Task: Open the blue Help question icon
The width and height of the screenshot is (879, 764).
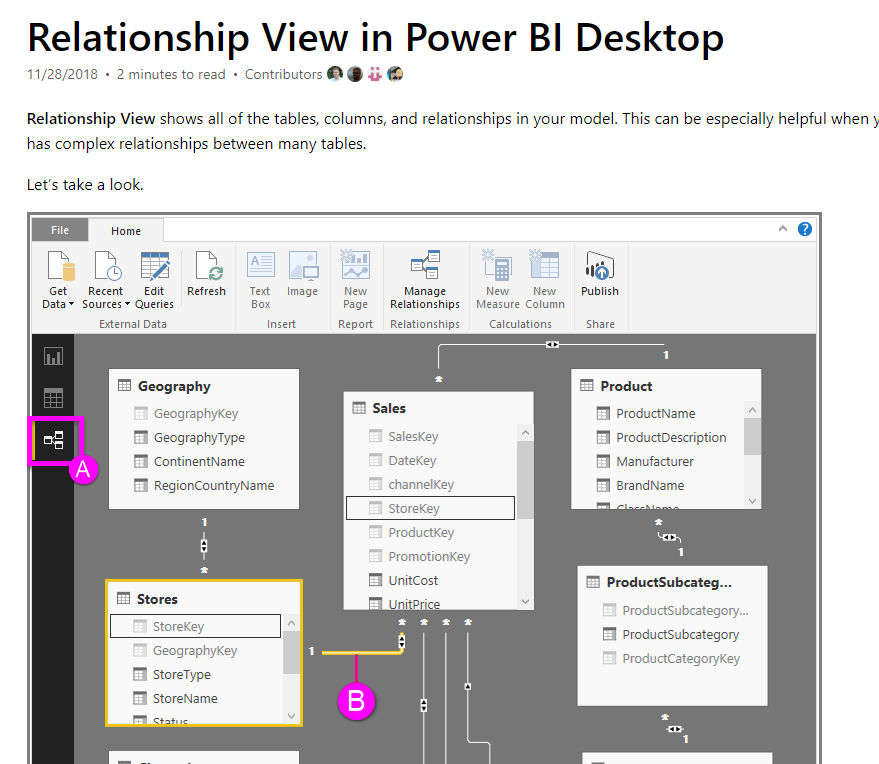Action: 804,229
